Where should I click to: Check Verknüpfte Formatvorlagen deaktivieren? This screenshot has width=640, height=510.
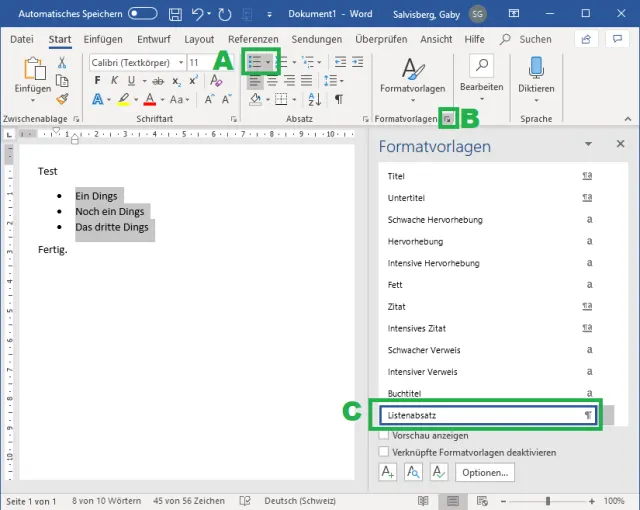(x=385, y=452)
